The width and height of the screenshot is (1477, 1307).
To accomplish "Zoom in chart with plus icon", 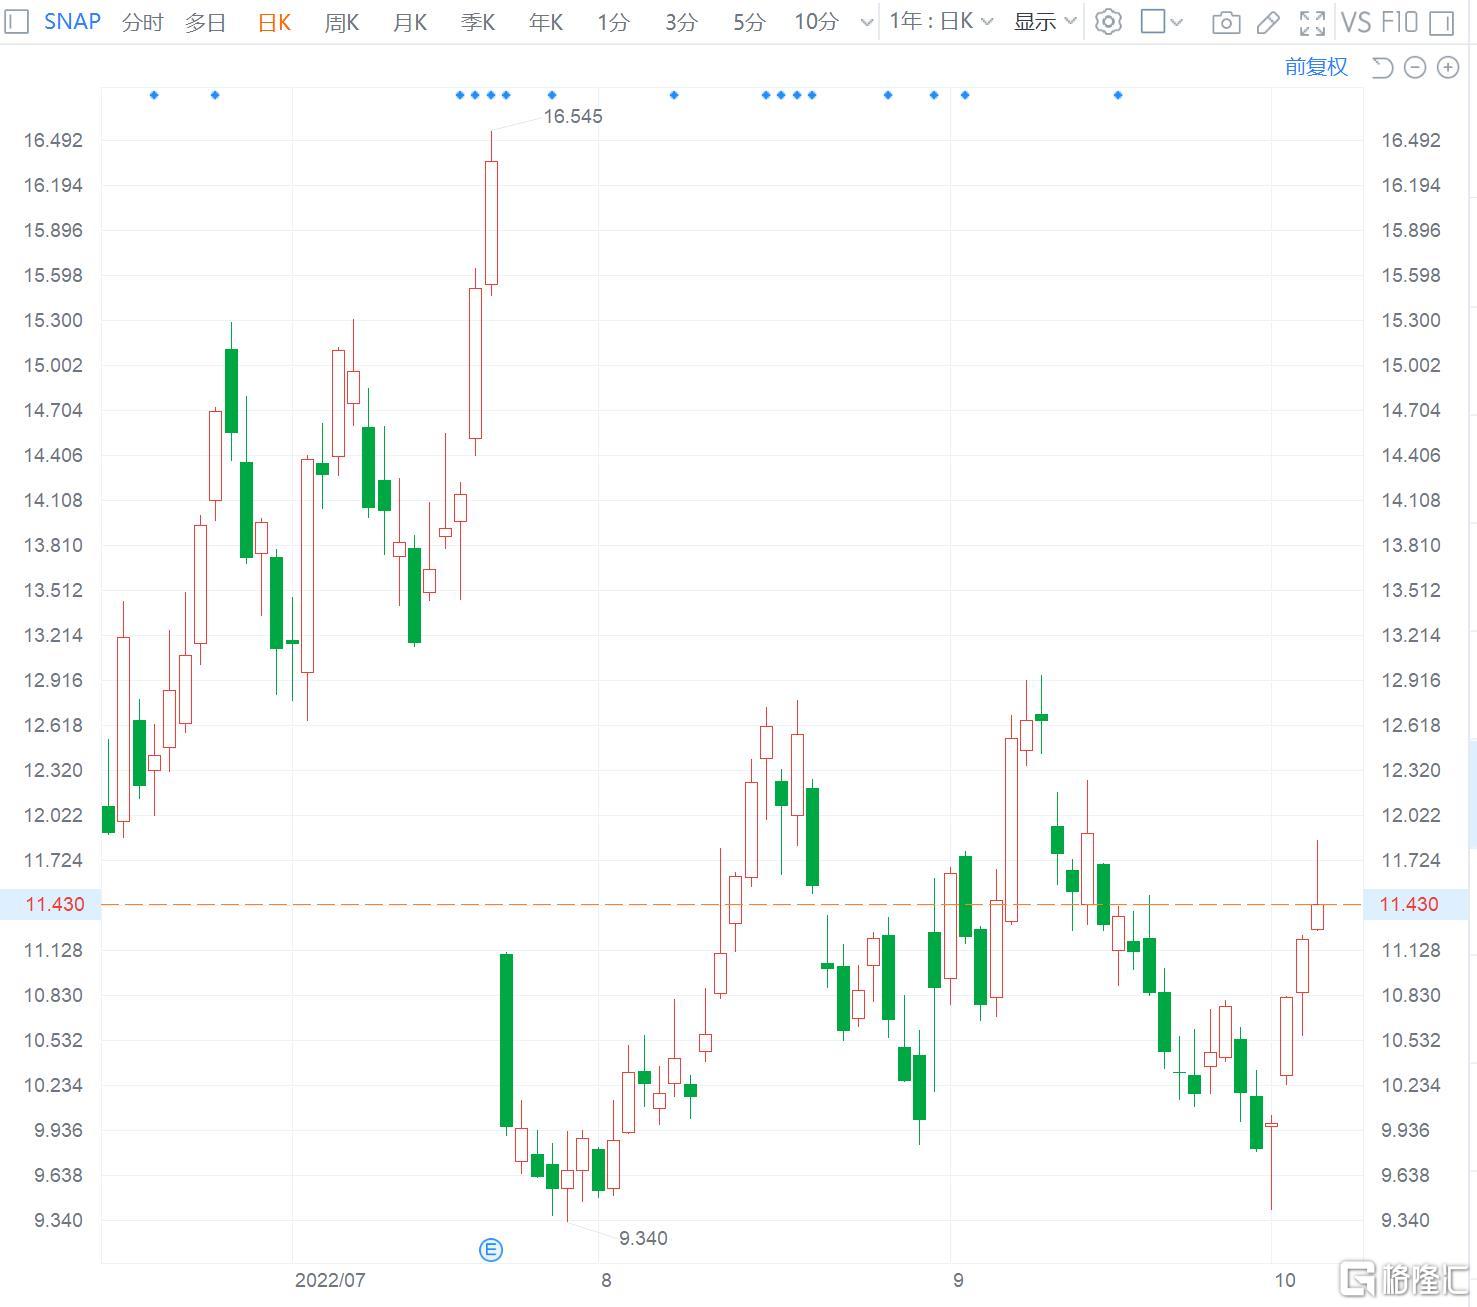I will [1448, 67].
